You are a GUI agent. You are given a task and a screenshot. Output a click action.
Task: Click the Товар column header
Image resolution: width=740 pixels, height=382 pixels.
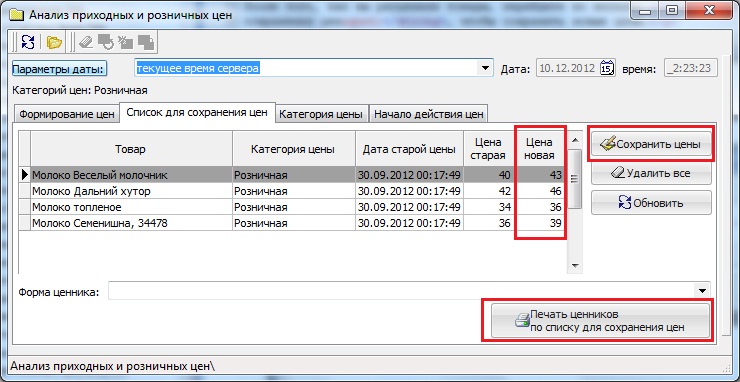click(x=131, y=149)
